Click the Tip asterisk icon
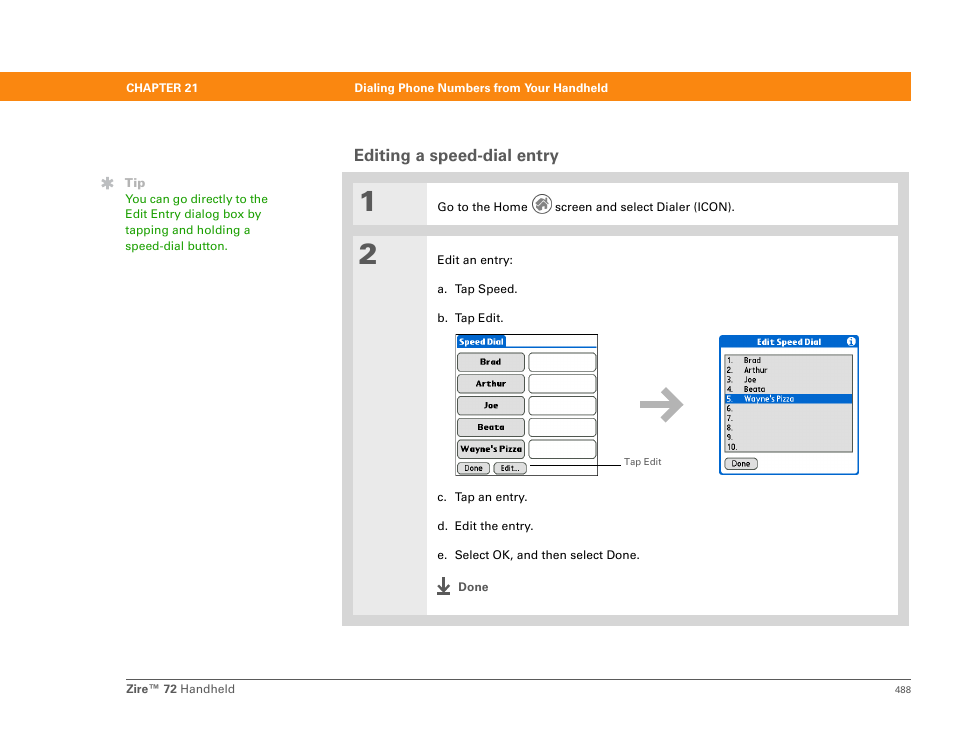The height and width of the screenshot is (738, 954). (107, 183)
